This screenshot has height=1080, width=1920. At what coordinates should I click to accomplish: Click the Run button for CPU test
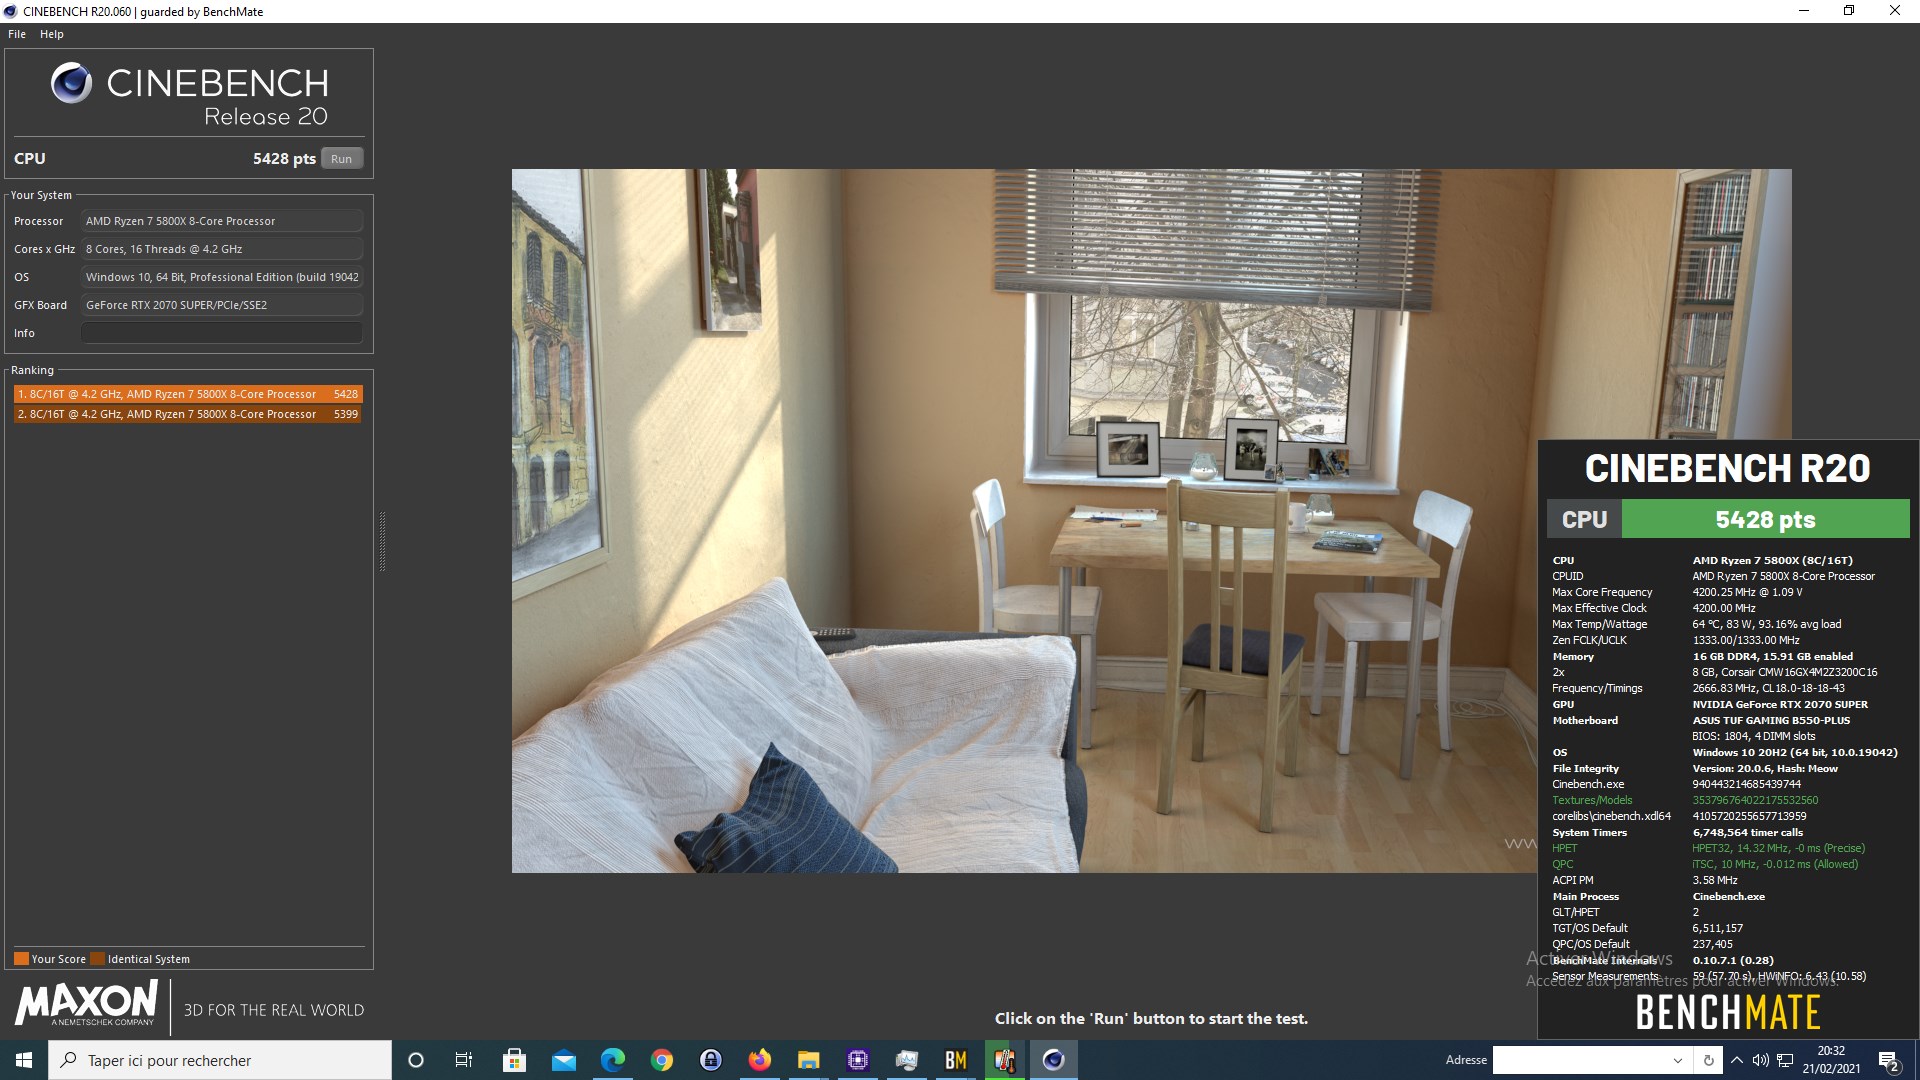pos(341,159)
